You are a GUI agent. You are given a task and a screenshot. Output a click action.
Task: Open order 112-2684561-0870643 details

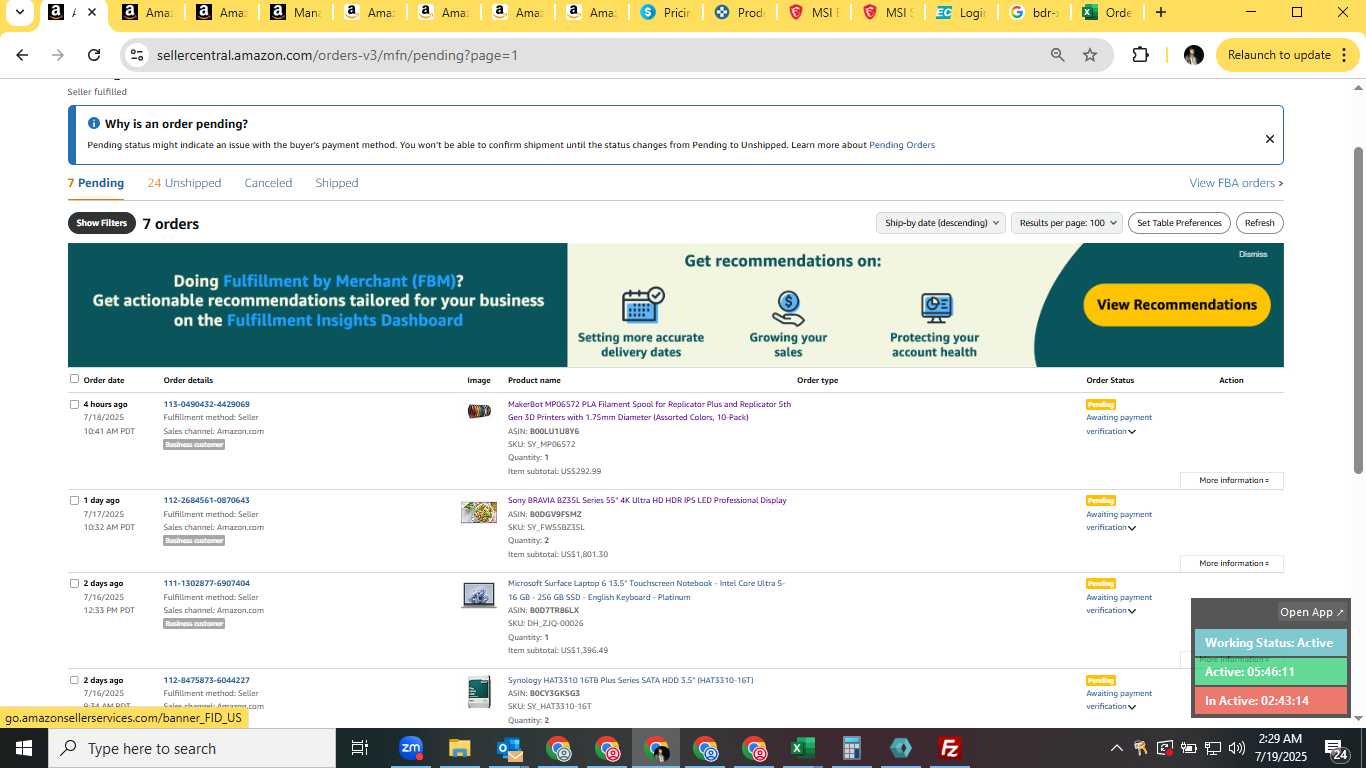206,500
